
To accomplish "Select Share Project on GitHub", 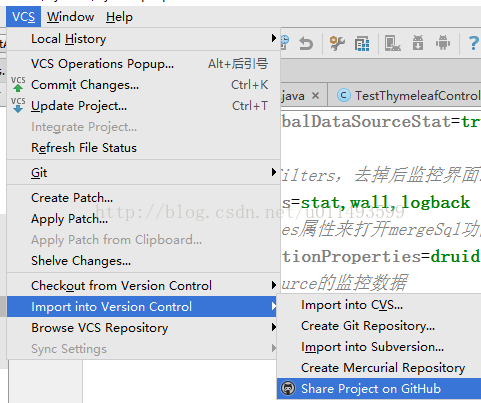I will pyautogui.click(x=379, y=389).
